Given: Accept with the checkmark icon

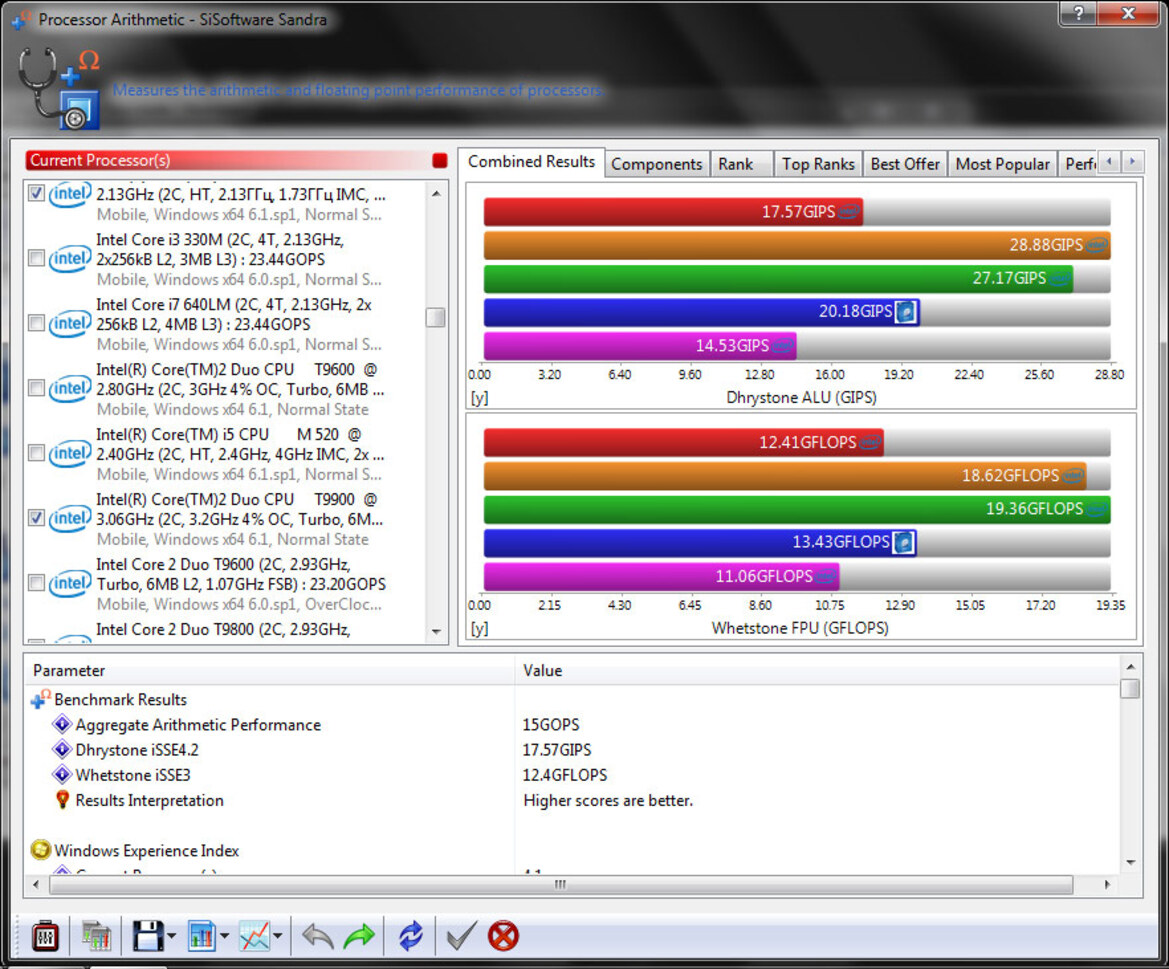Looking at the screenshot, I should (461, 936).
